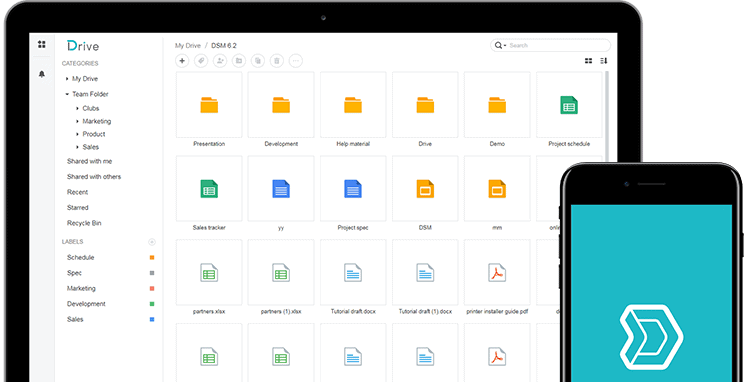Open notifications bell icon
Image resolution: width=744 pixels, height=382 pixels.
click(x=42, y=74)
